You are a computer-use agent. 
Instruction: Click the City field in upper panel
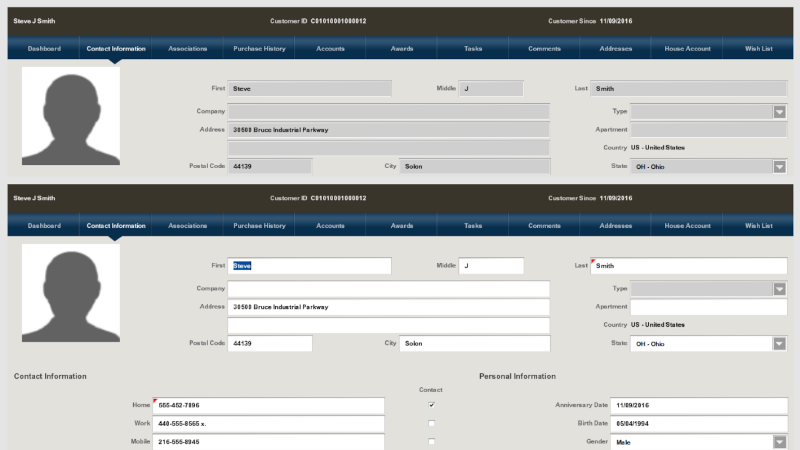click(x=475, y=166)
